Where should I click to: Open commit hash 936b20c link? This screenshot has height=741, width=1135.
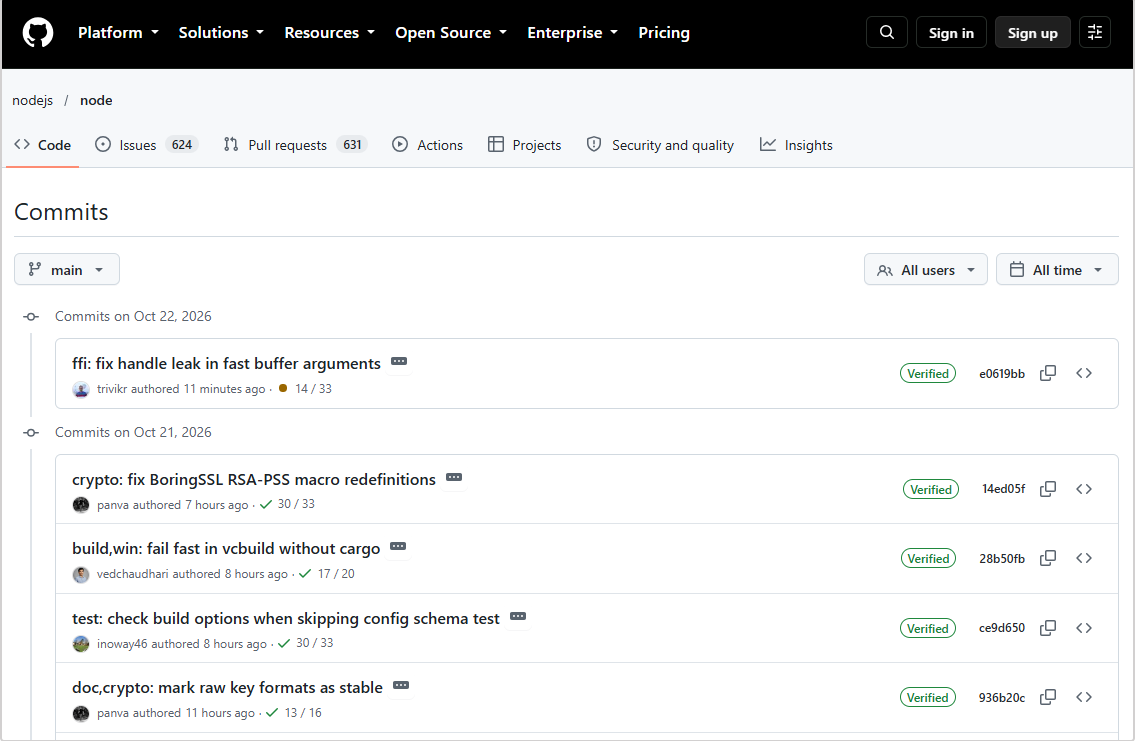pyautogui.click(x=1002, y=698)
